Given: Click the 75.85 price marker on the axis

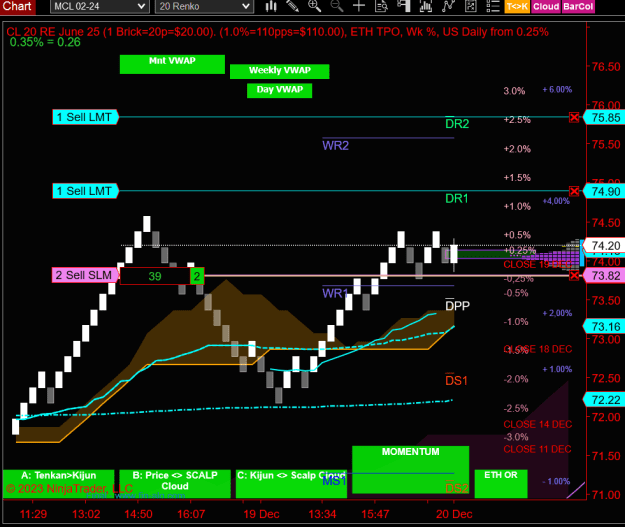Looking at the screenshot, I should tap(604, 118).
